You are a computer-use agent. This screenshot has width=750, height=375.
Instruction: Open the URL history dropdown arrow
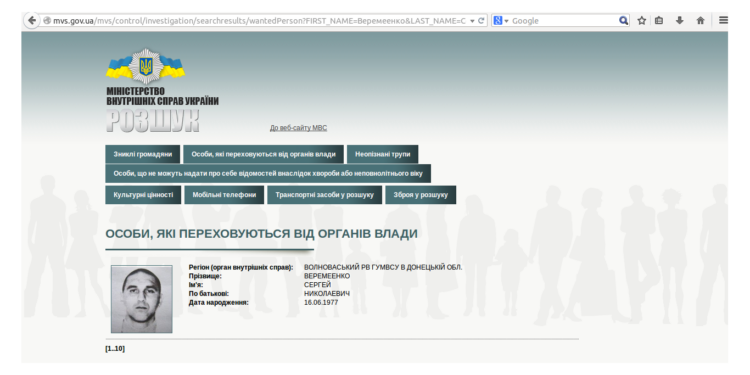tap(472, 21)
